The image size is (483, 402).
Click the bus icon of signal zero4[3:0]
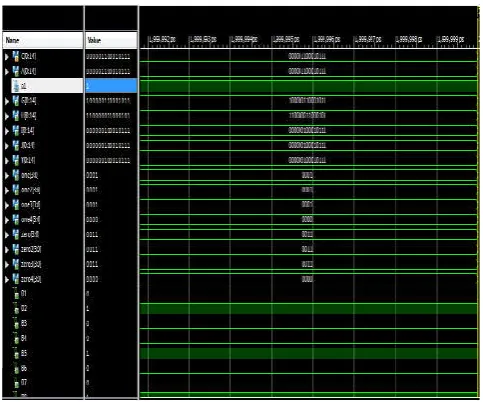coord(16,279)
